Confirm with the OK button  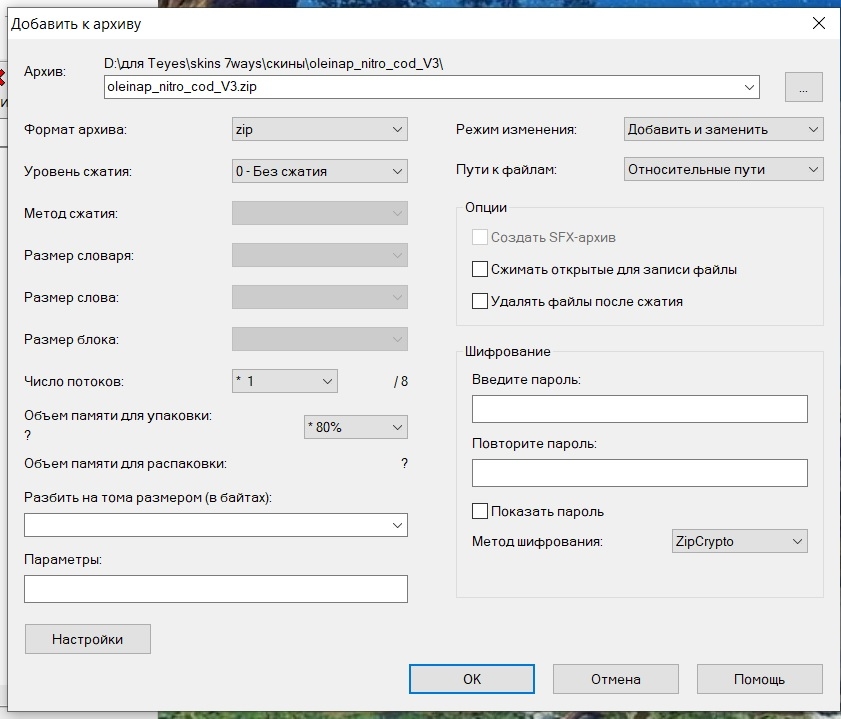[x=472, y=679]
